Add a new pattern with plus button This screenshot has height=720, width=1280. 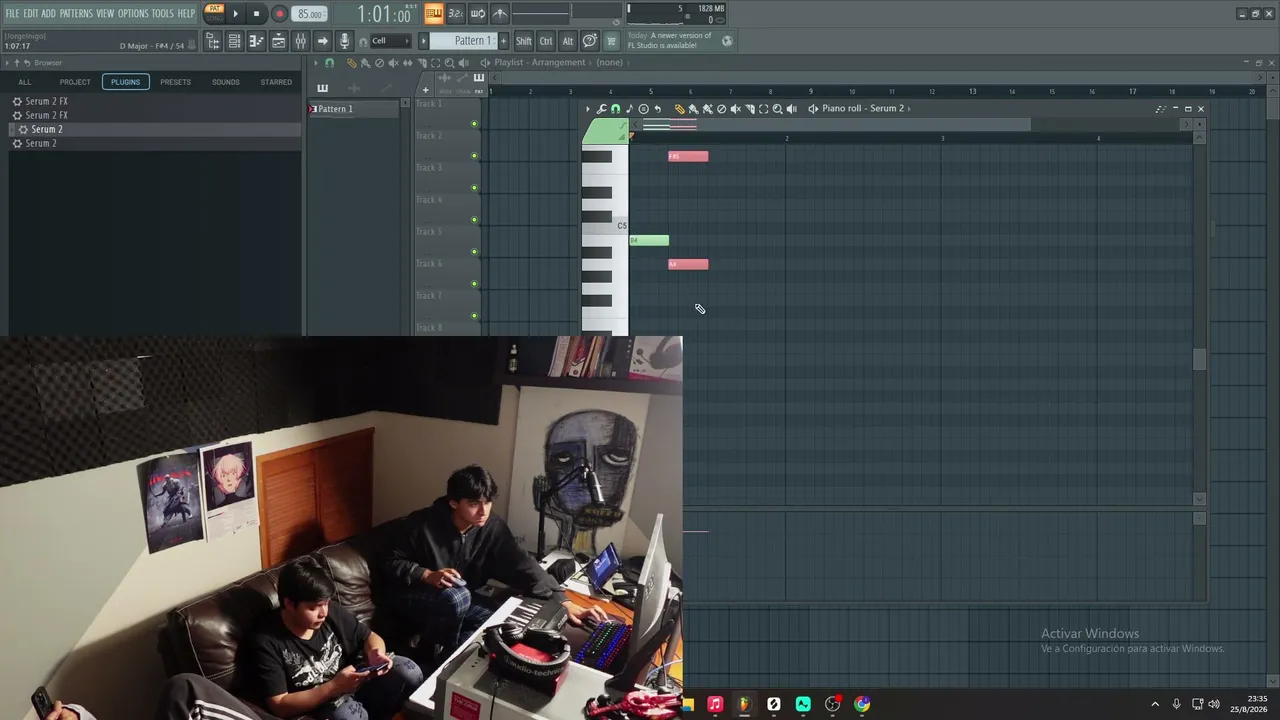(x=503, y=41)
